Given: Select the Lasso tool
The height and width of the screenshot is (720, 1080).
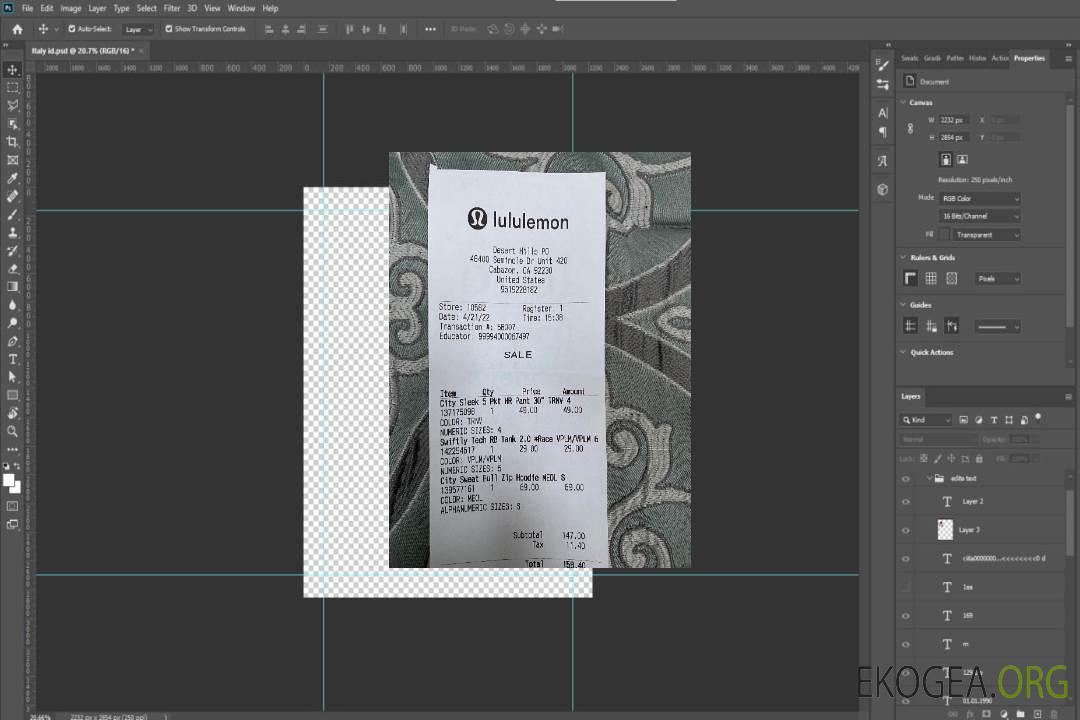Looking at the screenshot, I should click(x=12, y=105).
